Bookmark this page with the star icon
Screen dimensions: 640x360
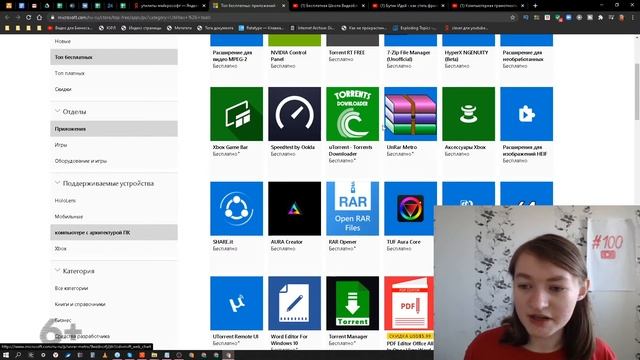[513, 18]
